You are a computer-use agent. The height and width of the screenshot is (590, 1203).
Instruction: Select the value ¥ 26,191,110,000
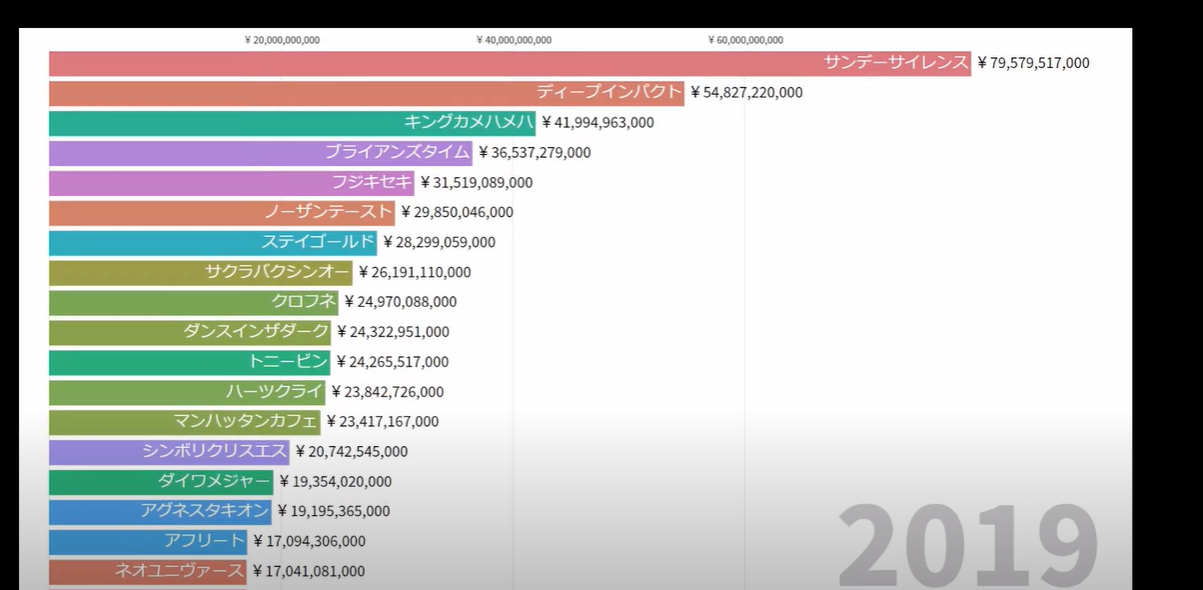coord(415,272)
